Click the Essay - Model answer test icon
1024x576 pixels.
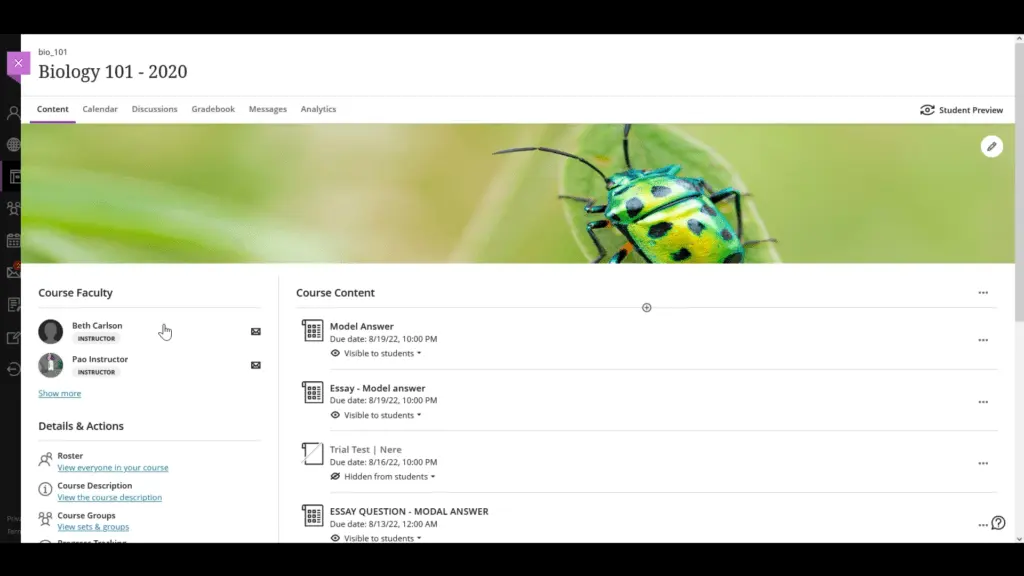click(x=312, y=392)
